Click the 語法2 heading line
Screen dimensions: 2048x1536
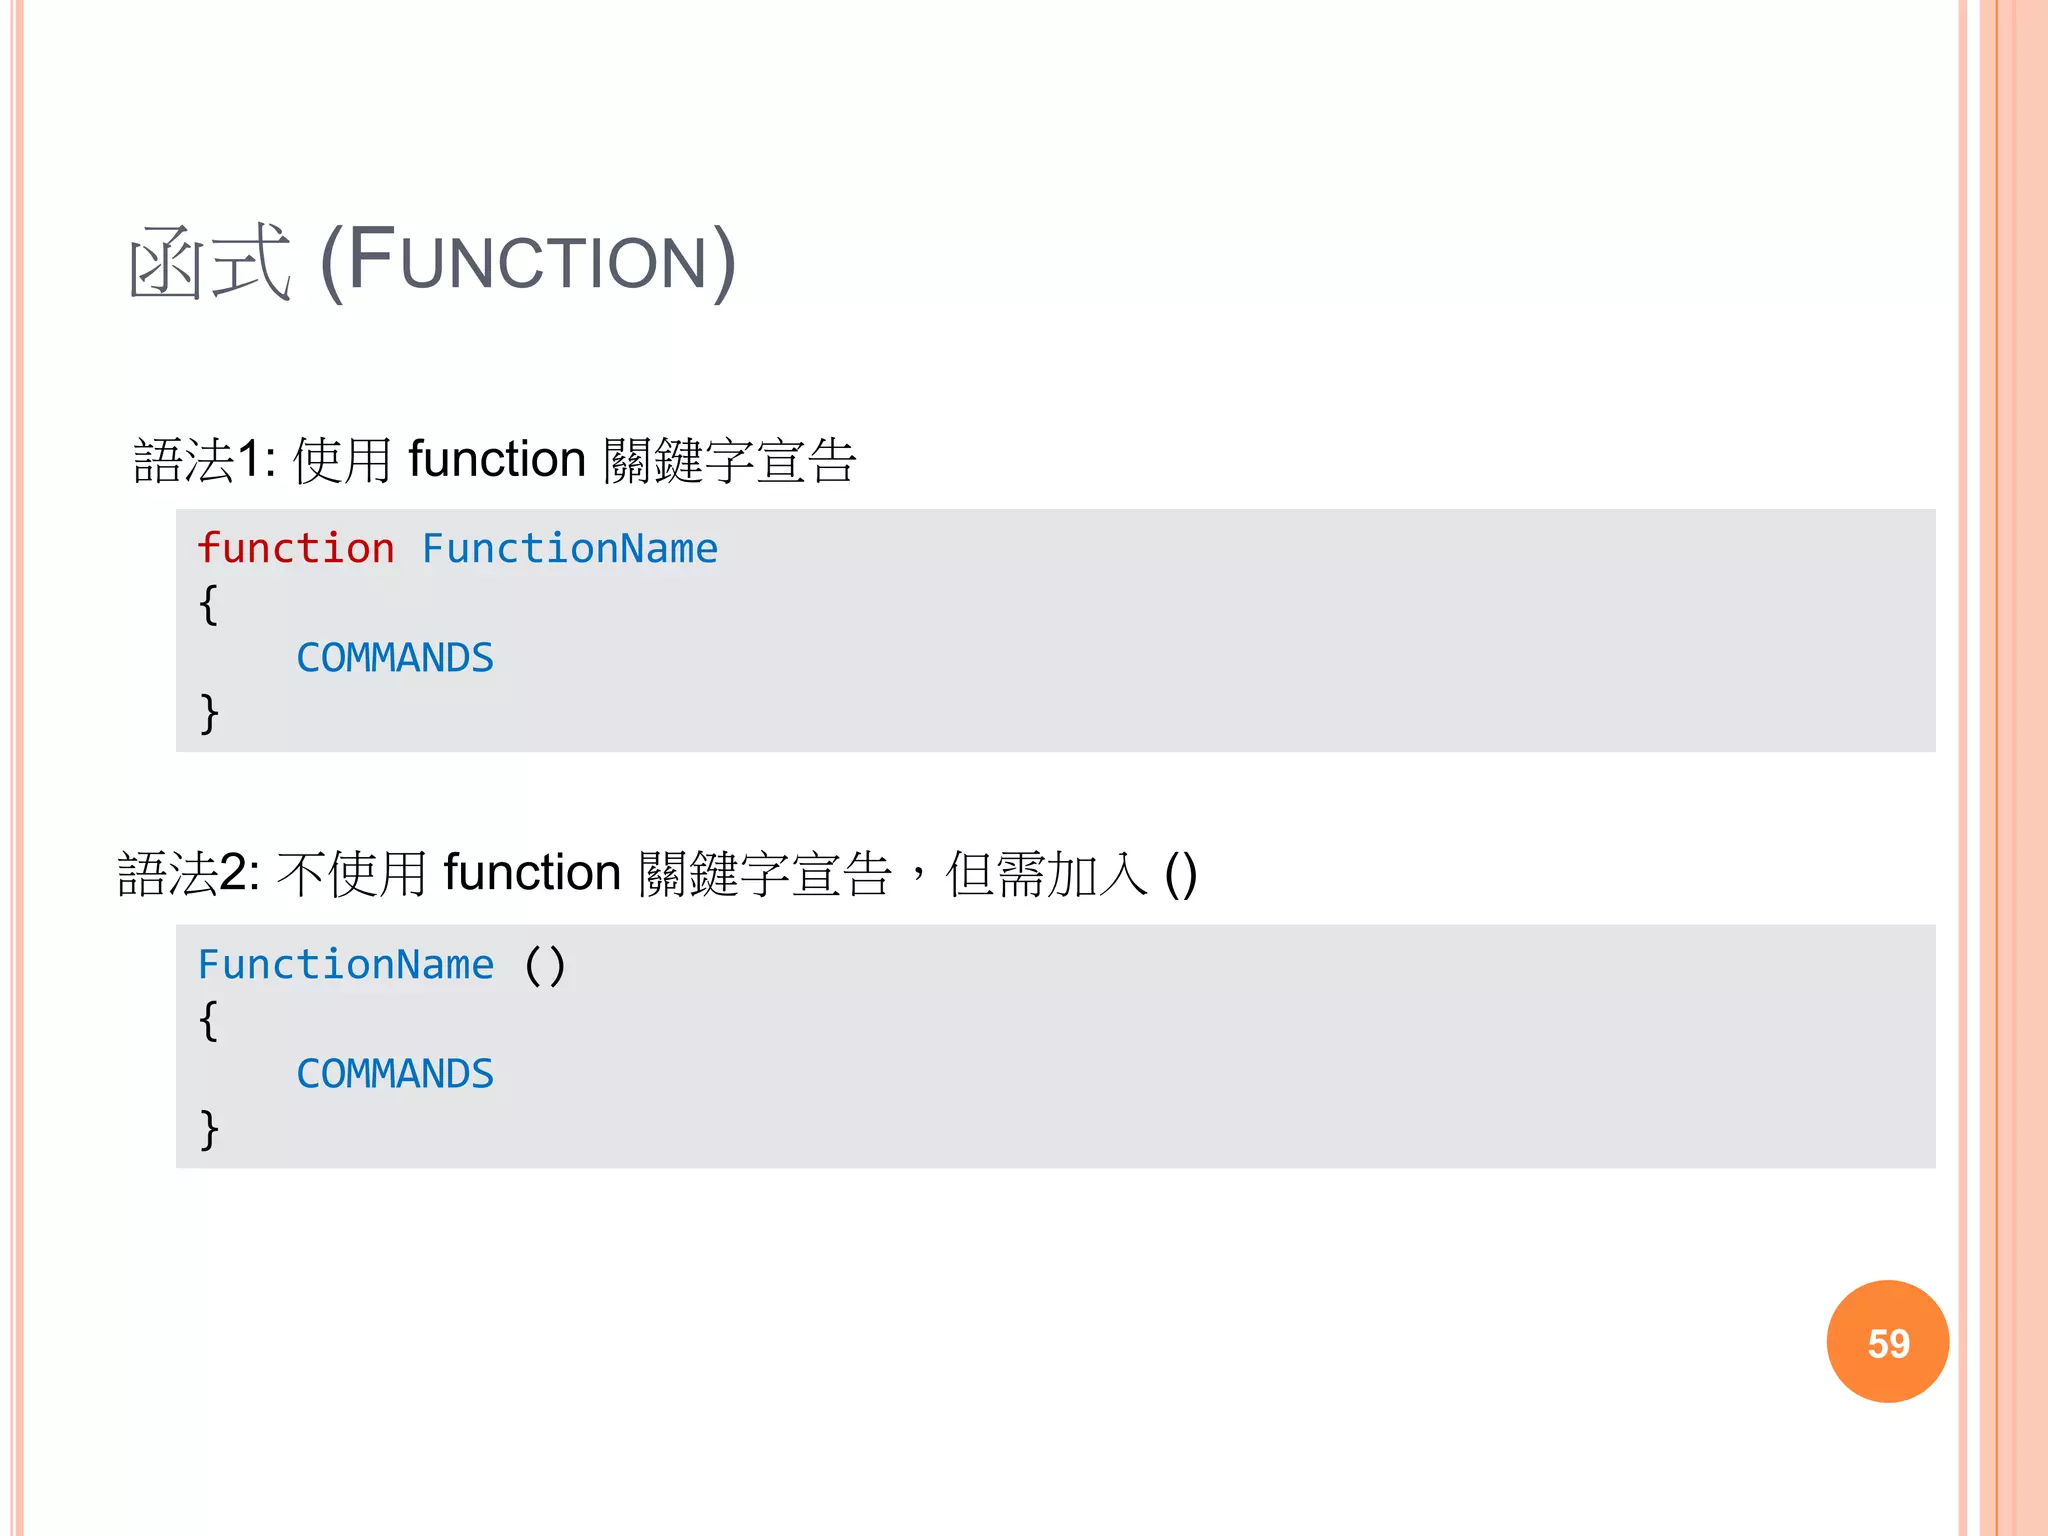(656, 874)
